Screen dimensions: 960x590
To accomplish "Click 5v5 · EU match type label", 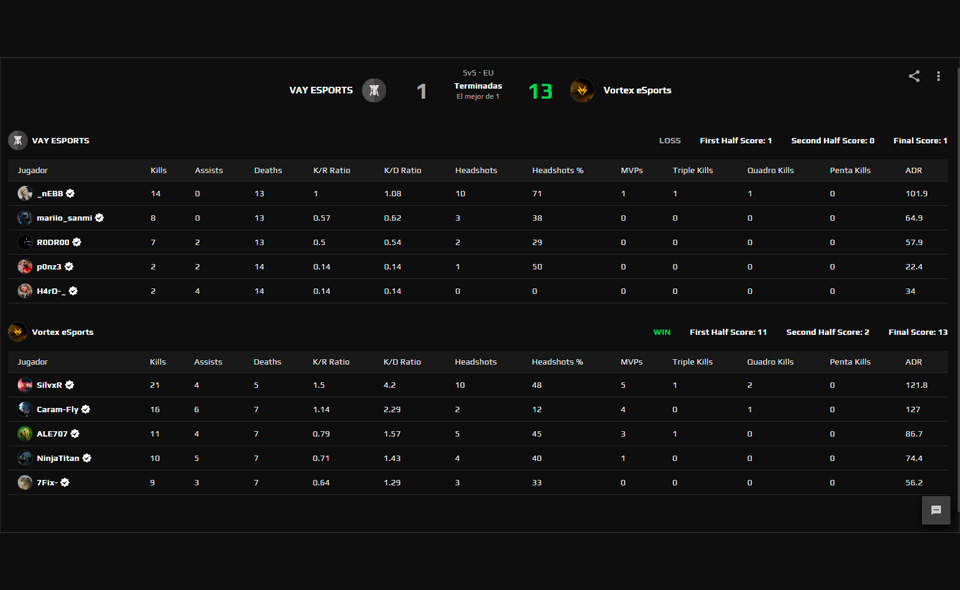I will [x=478, y=73].
